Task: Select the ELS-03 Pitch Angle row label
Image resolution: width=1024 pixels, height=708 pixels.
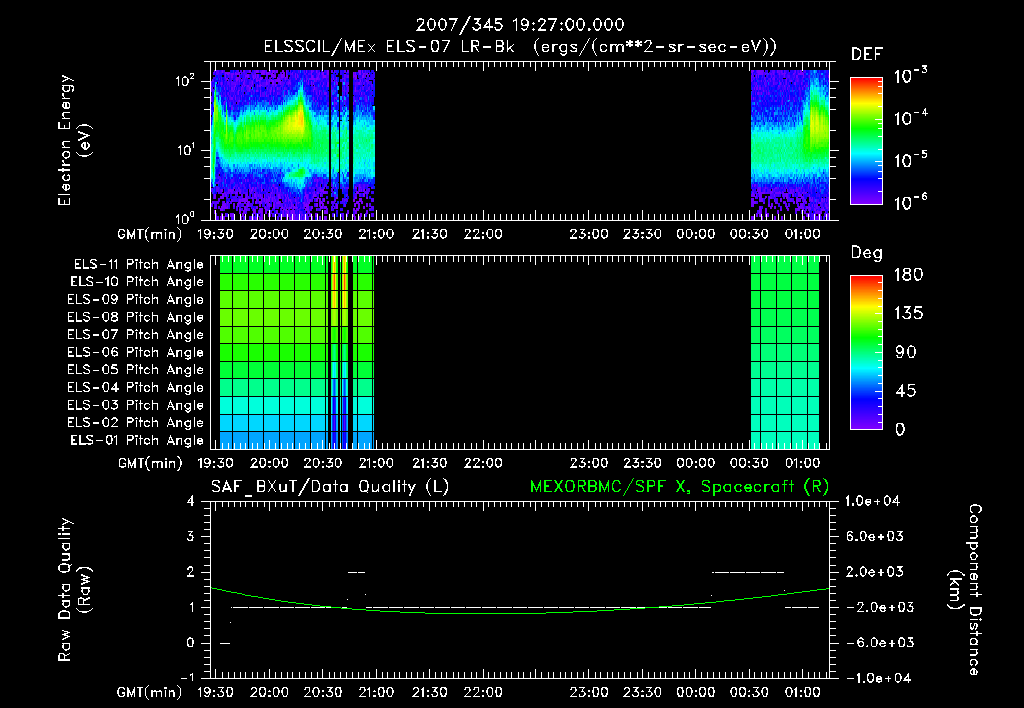Action: coord(135,405)
